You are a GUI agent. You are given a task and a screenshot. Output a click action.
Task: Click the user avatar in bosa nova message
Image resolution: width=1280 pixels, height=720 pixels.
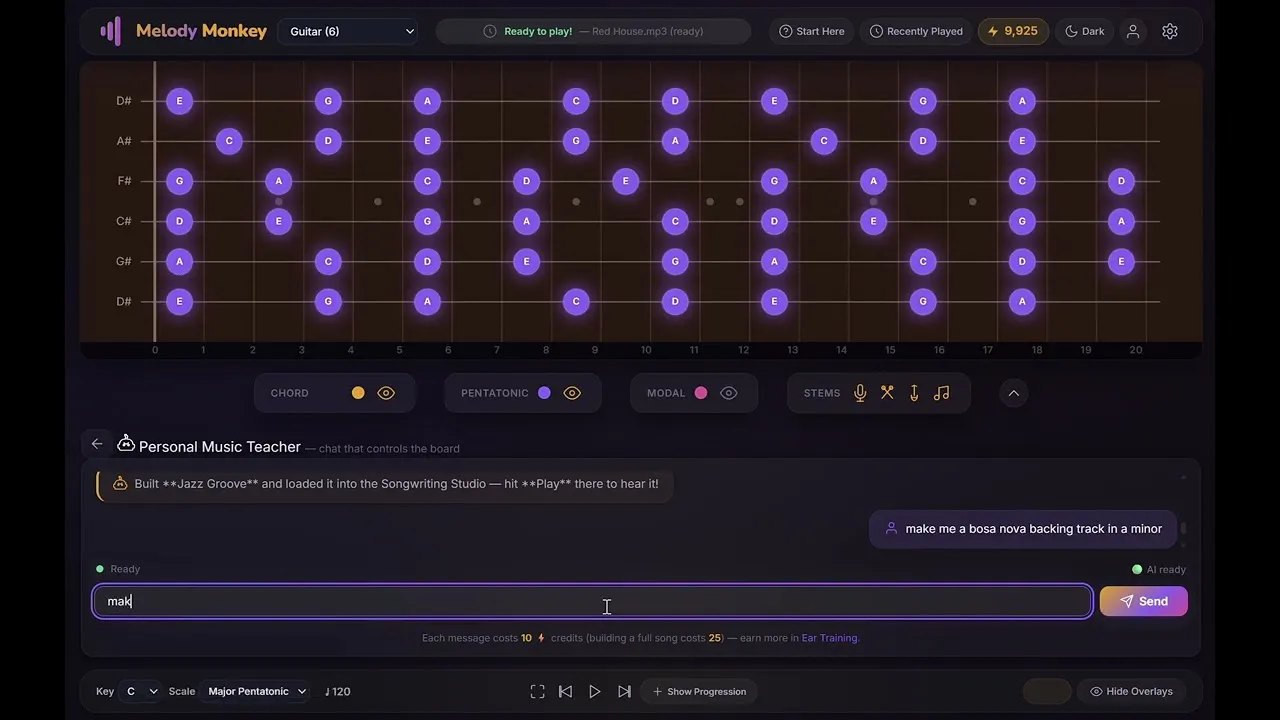(891, 529)
